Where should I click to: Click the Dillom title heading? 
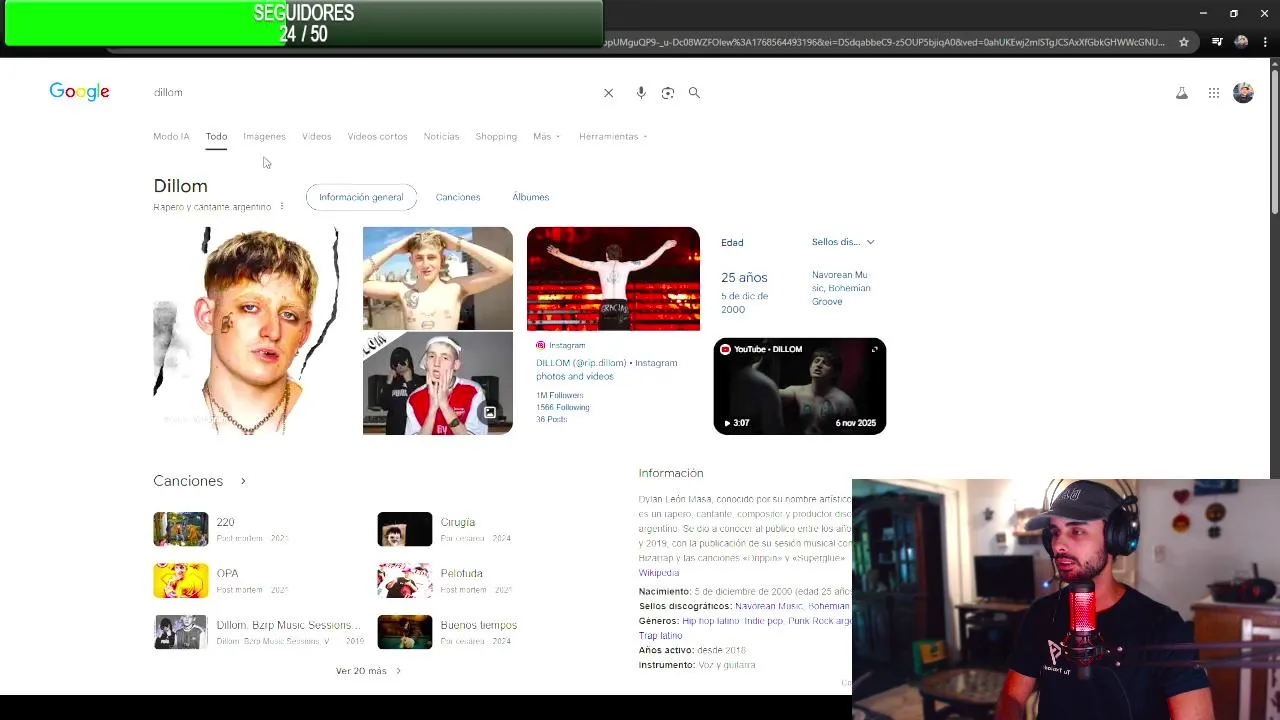[x=180, y=186]
